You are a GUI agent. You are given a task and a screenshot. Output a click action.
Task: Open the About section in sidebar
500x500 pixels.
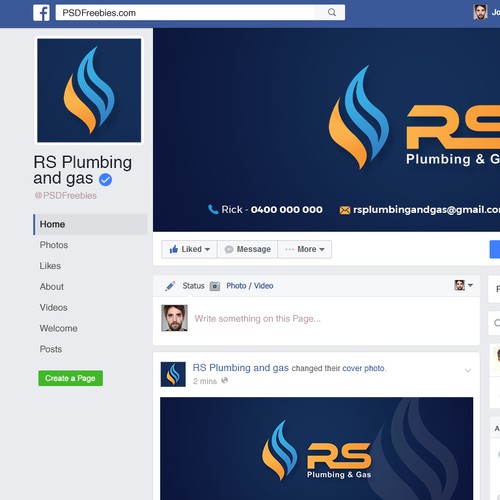(52, 287)
